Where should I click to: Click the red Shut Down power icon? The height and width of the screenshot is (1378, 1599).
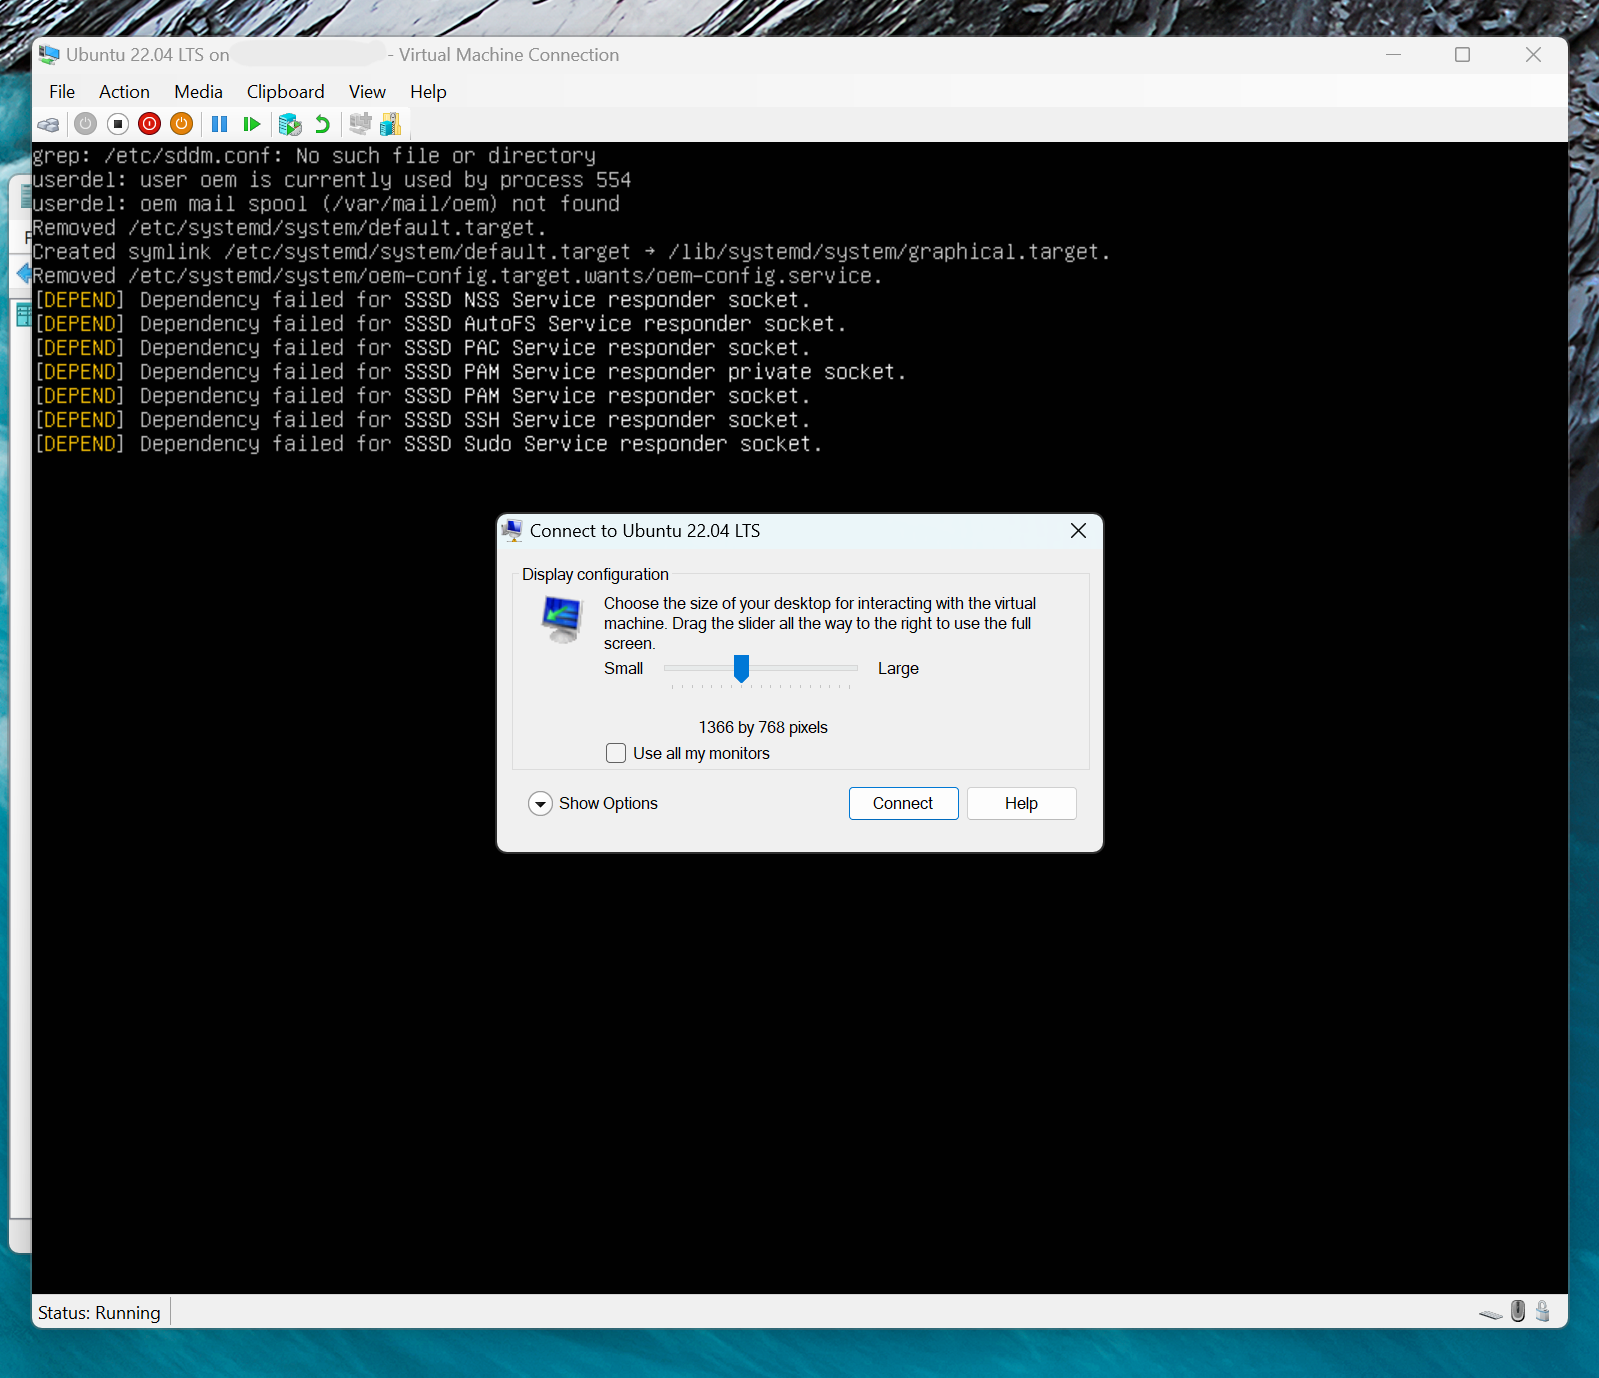pyautogui.click(x=150, y=124)
